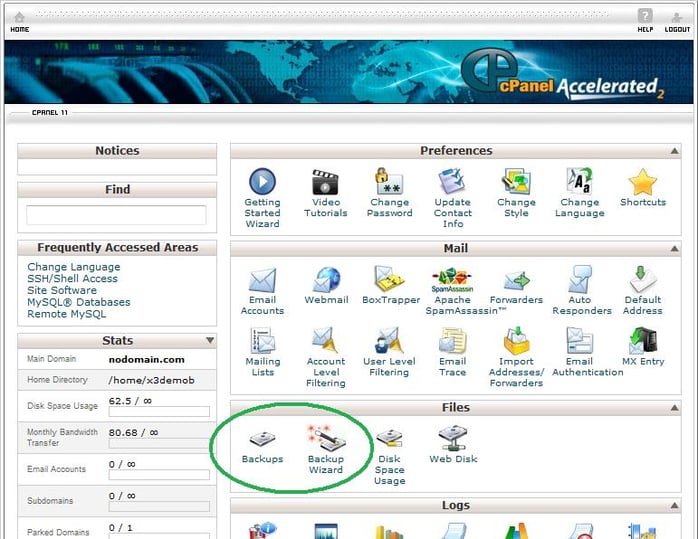Click into the Find search field

[x=116, y=215]
